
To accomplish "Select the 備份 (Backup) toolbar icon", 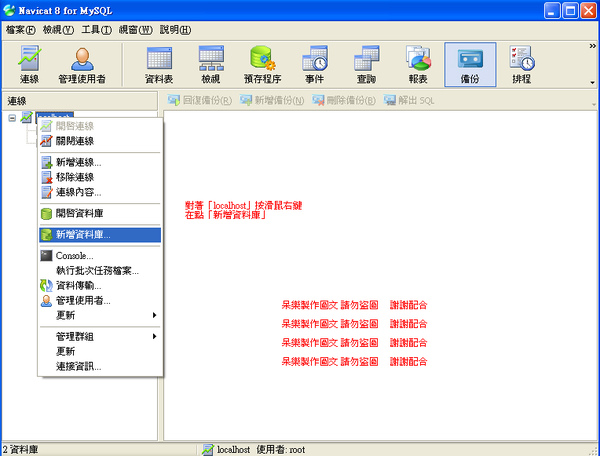I will click(x=470, y=64).
